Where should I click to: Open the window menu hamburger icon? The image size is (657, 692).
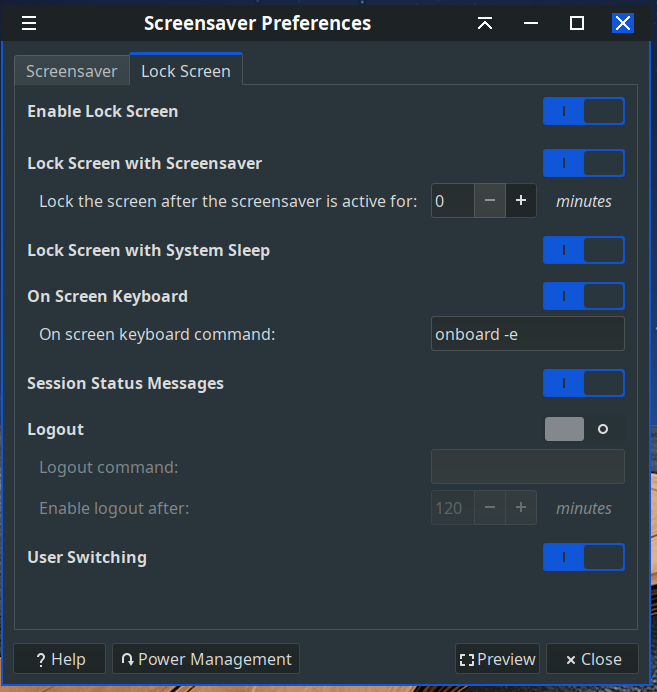pyautogui.click(x=29, y=23)
